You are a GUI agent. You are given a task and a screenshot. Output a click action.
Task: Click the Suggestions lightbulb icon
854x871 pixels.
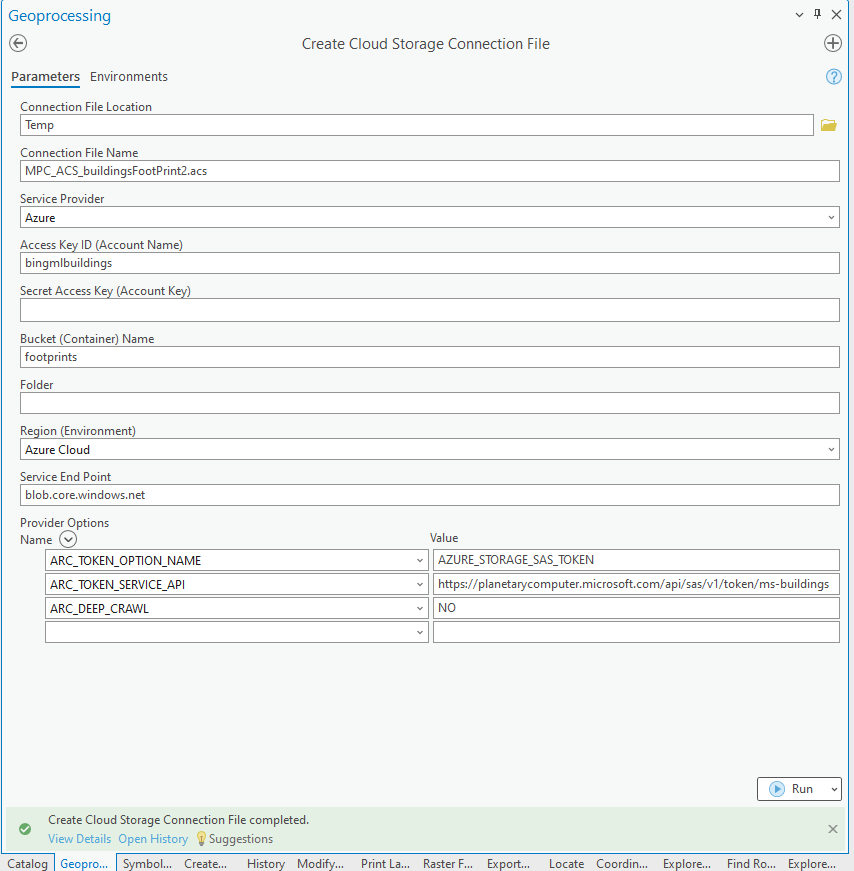[x=199, y=839]
